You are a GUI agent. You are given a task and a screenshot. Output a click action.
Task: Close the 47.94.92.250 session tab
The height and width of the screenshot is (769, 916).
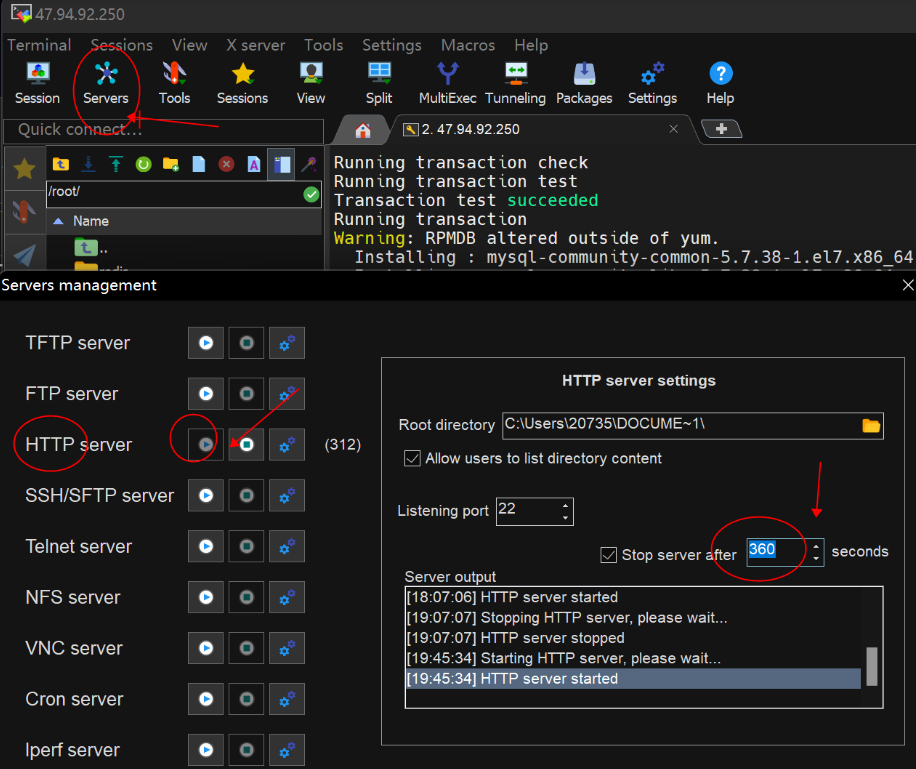click(x=674, y=129)
